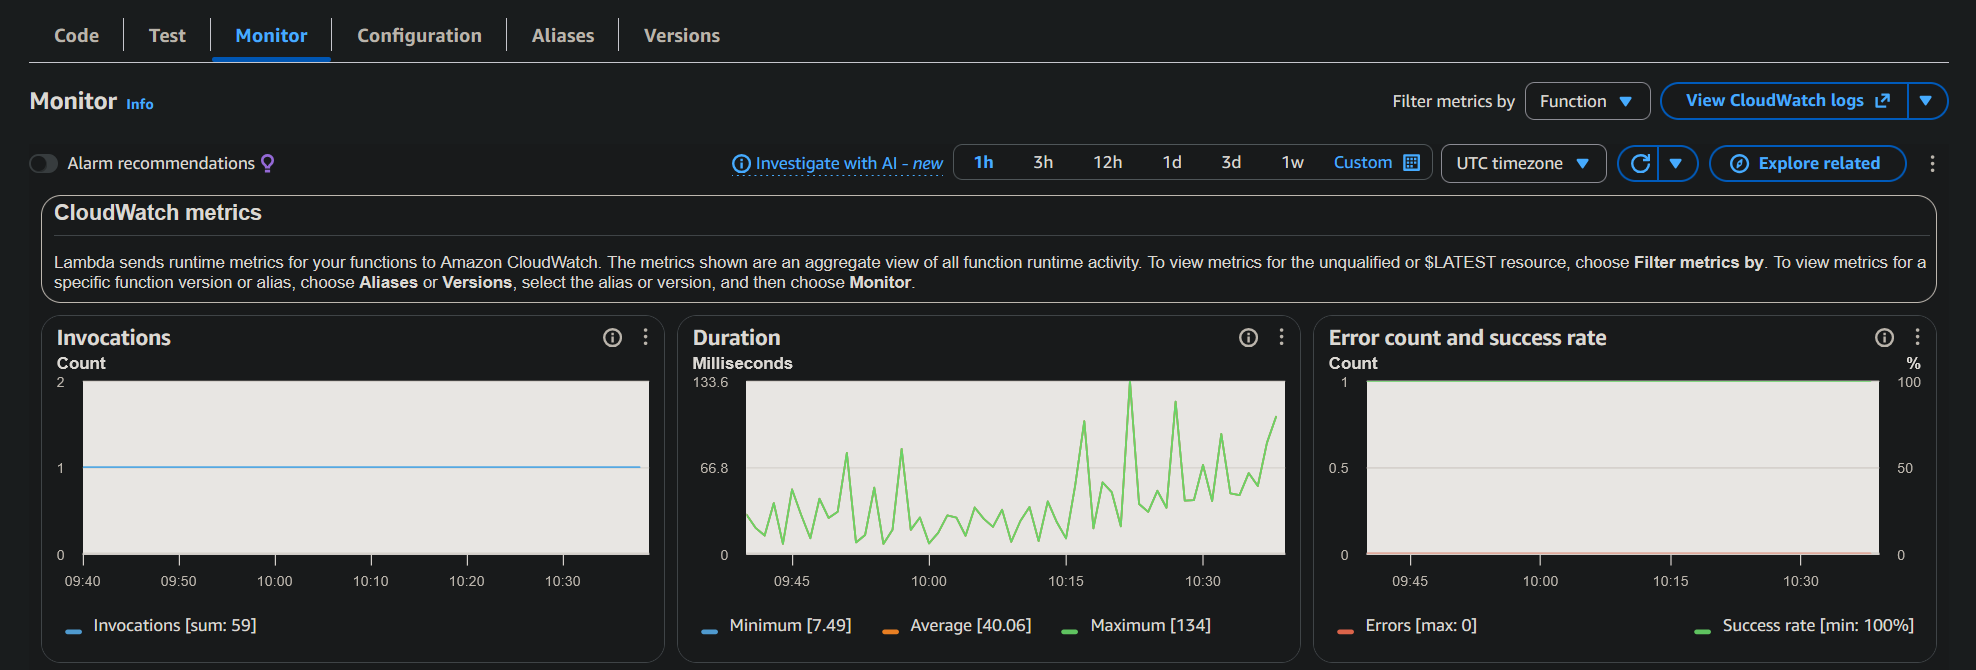Select the 1d time range
The height and width of the screenshot is (670, 1976).
(1172, 162)
